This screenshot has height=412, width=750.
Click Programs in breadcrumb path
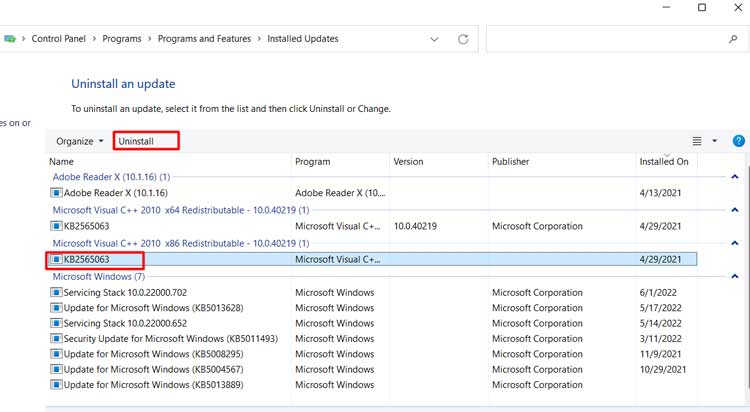click(x=121, y=39)
